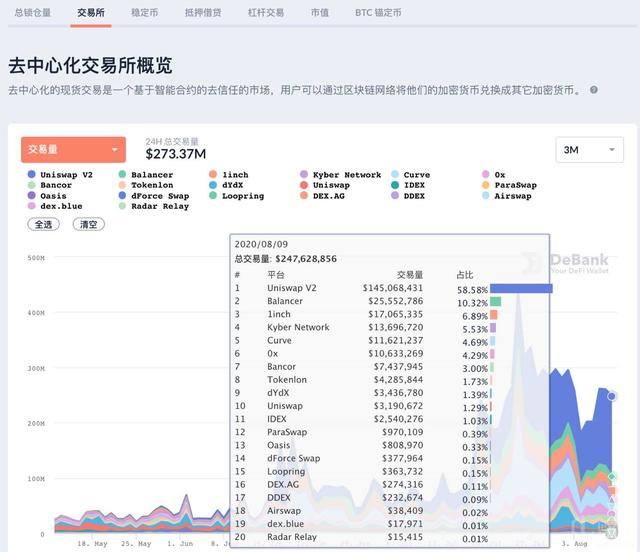
Task: Switch to the BTC 锚定币 tab
Action: click(378, 13)
